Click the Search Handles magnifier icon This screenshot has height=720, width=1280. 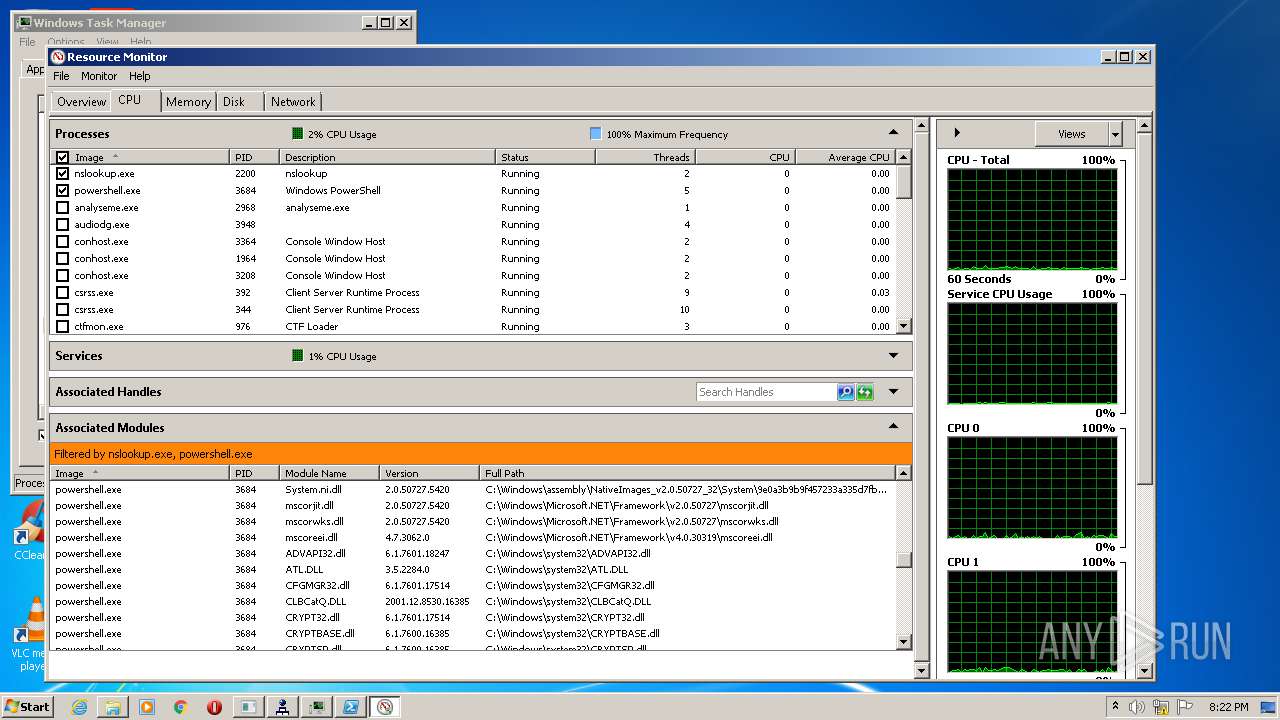(x=846, y=392)
